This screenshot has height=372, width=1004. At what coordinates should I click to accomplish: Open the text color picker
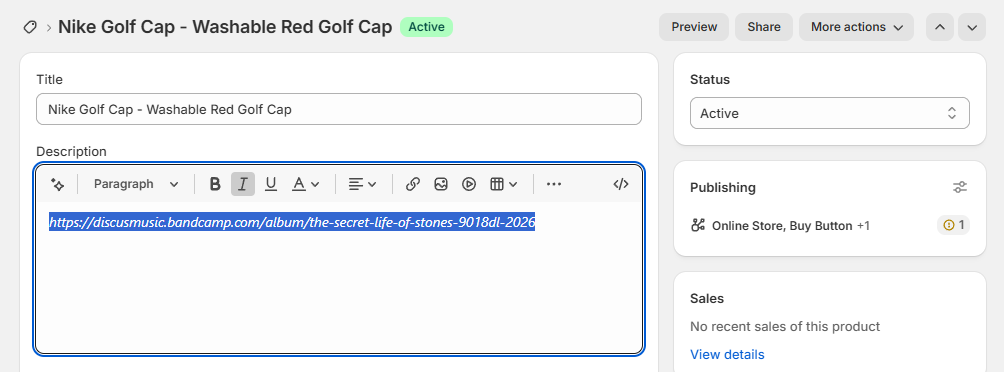(x=305, y=184)
